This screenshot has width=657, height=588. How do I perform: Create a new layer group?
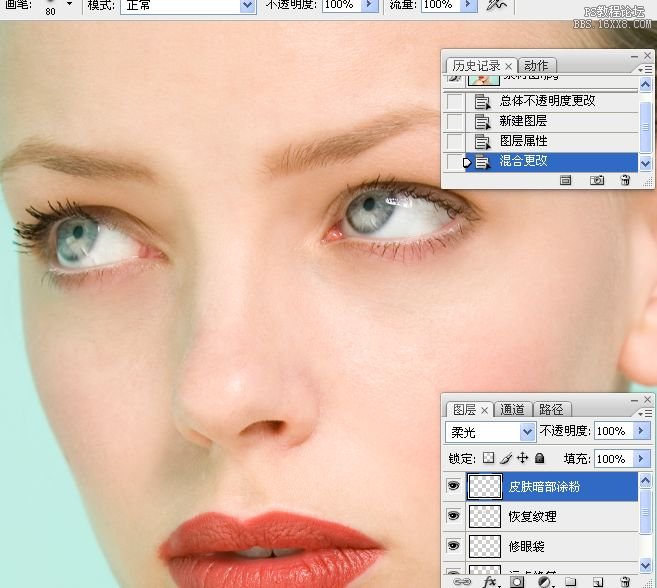click(x=570, y=582)
